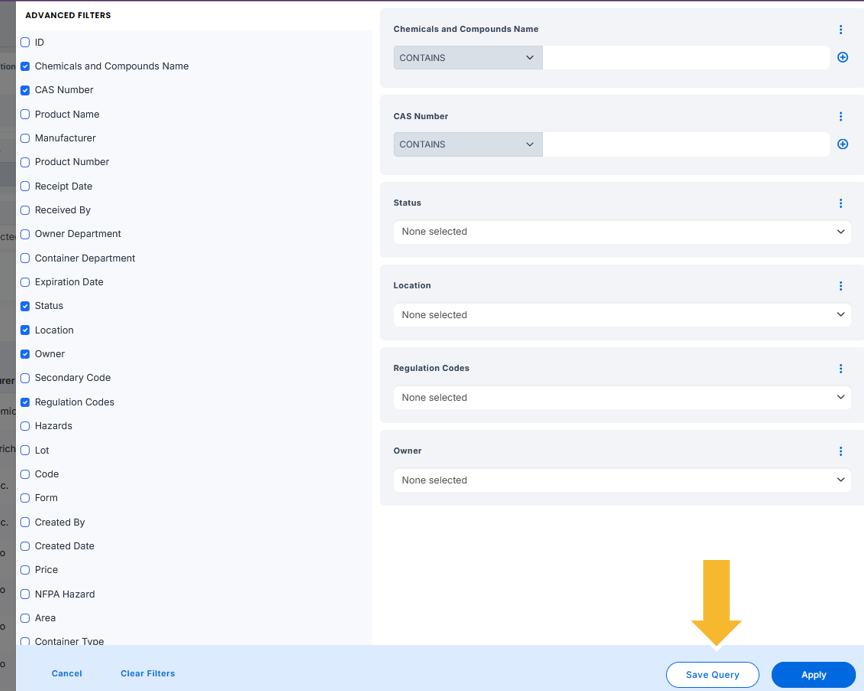Enable the Manufacturer filter

(x=25, y=138)
